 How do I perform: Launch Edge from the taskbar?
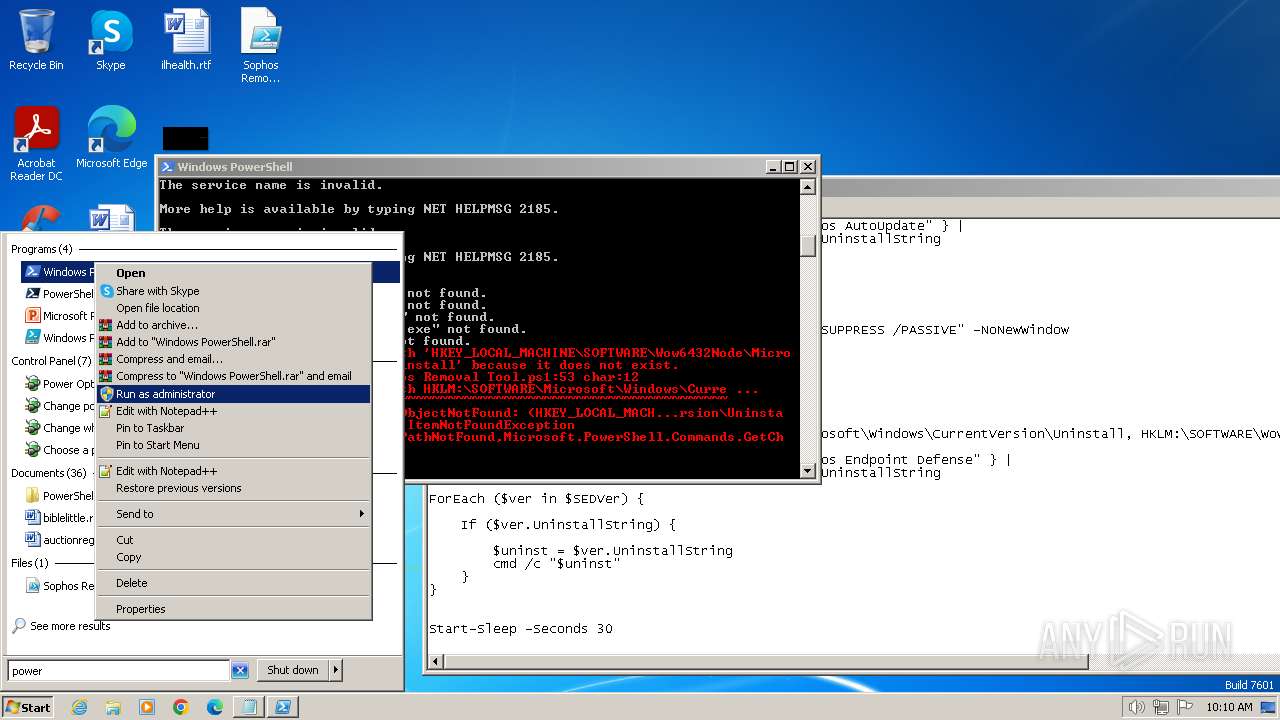[x=214, y=707]
